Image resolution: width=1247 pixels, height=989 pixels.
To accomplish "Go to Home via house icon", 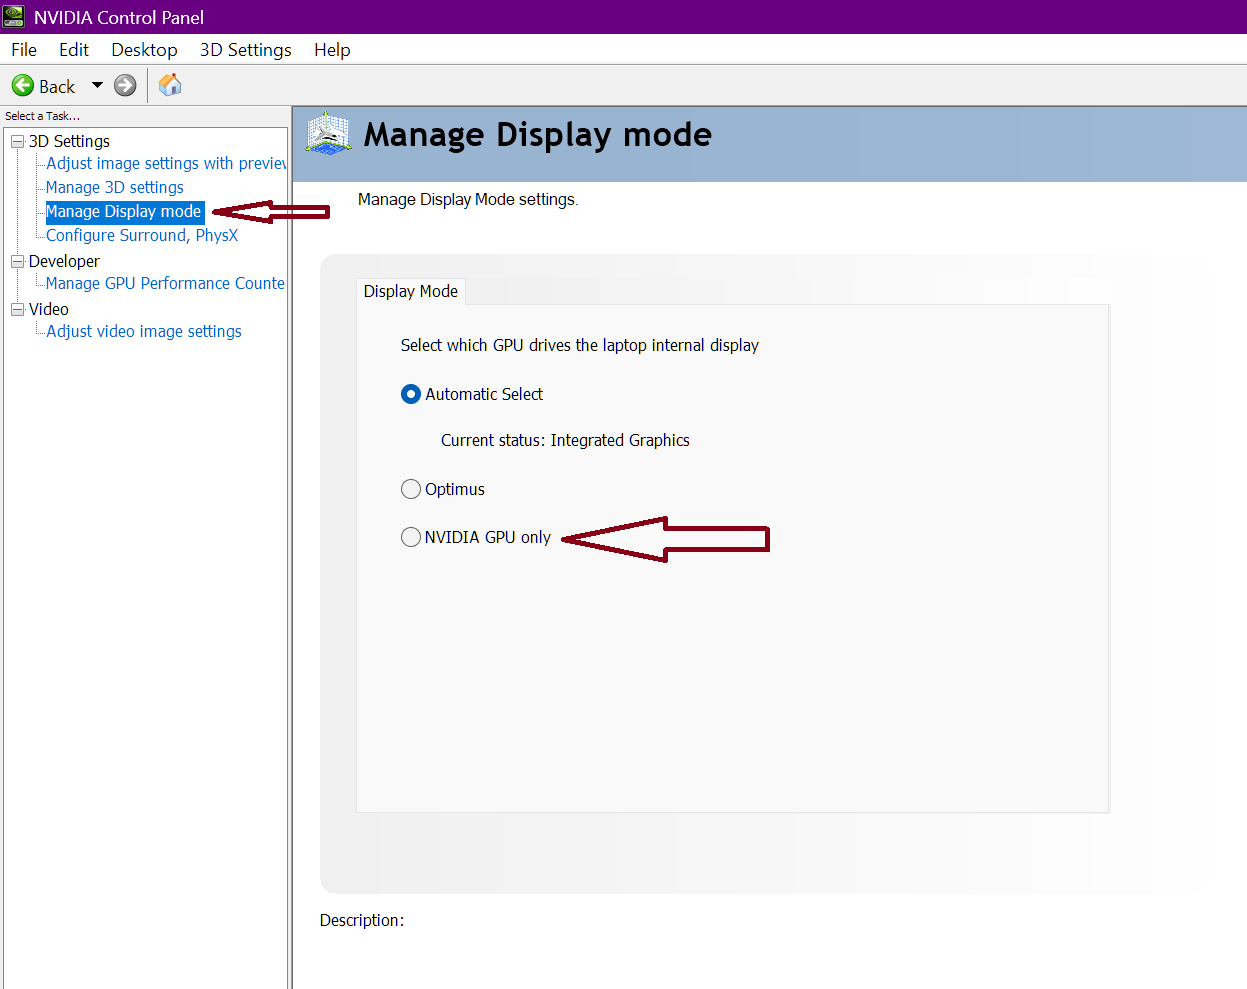I will coord(170,85).
